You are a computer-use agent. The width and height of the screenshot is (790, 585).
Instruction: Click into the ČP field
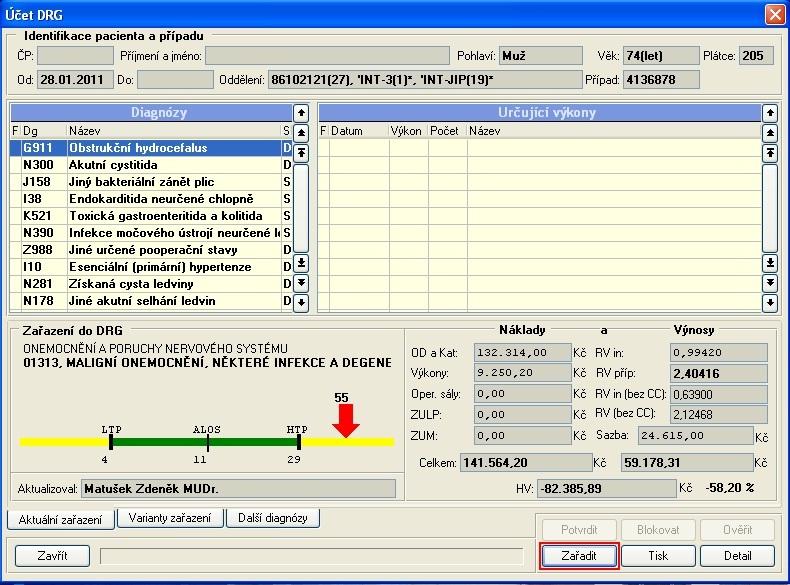[x=76, y=55]
